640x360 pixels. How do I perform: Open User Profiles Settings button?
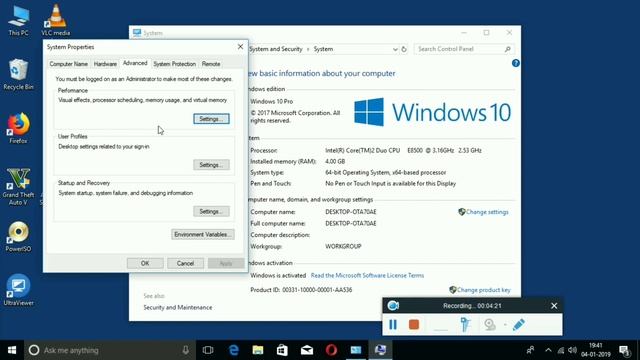(x=211, y=165)
